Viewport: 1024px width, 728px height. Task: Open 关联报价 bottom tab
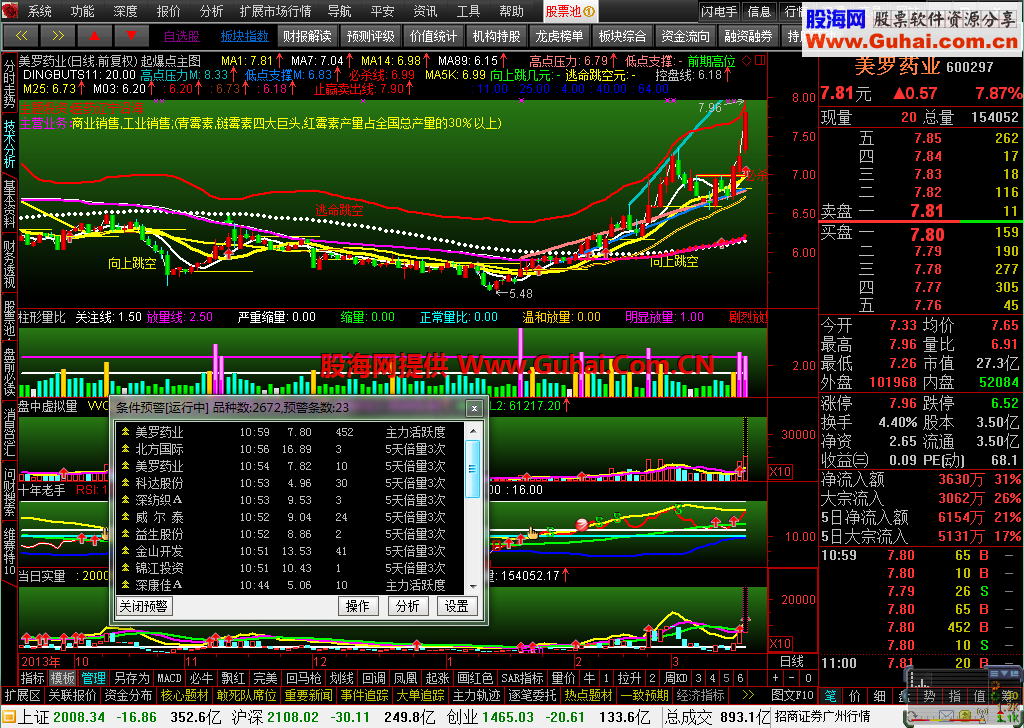pos(72,695)
